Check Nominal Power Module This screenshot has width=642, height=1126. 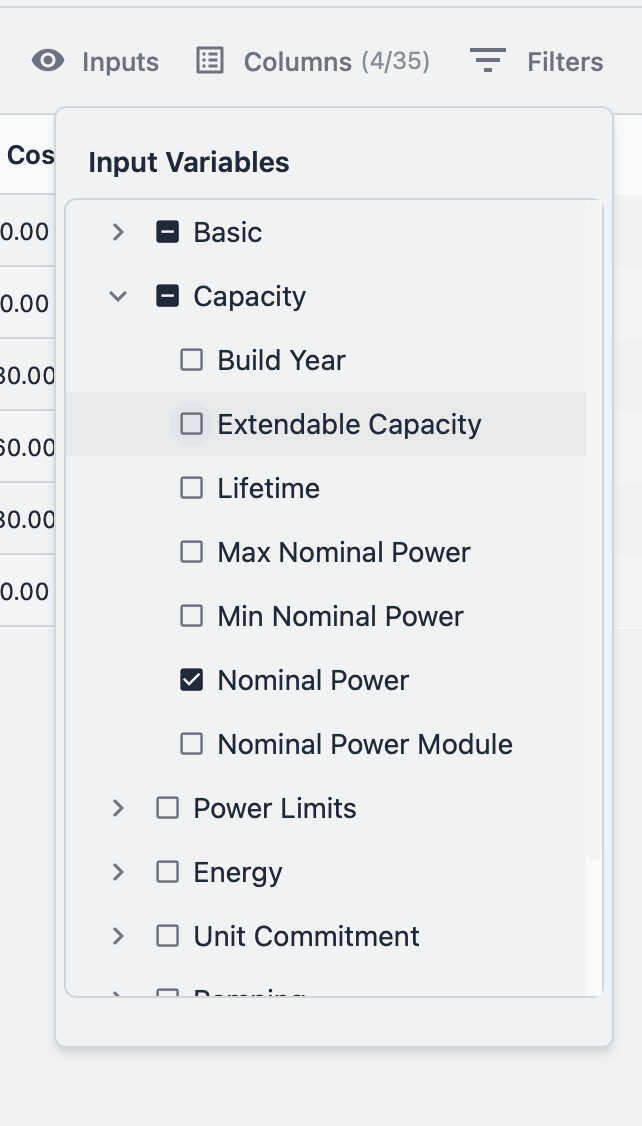pos(191,743)
